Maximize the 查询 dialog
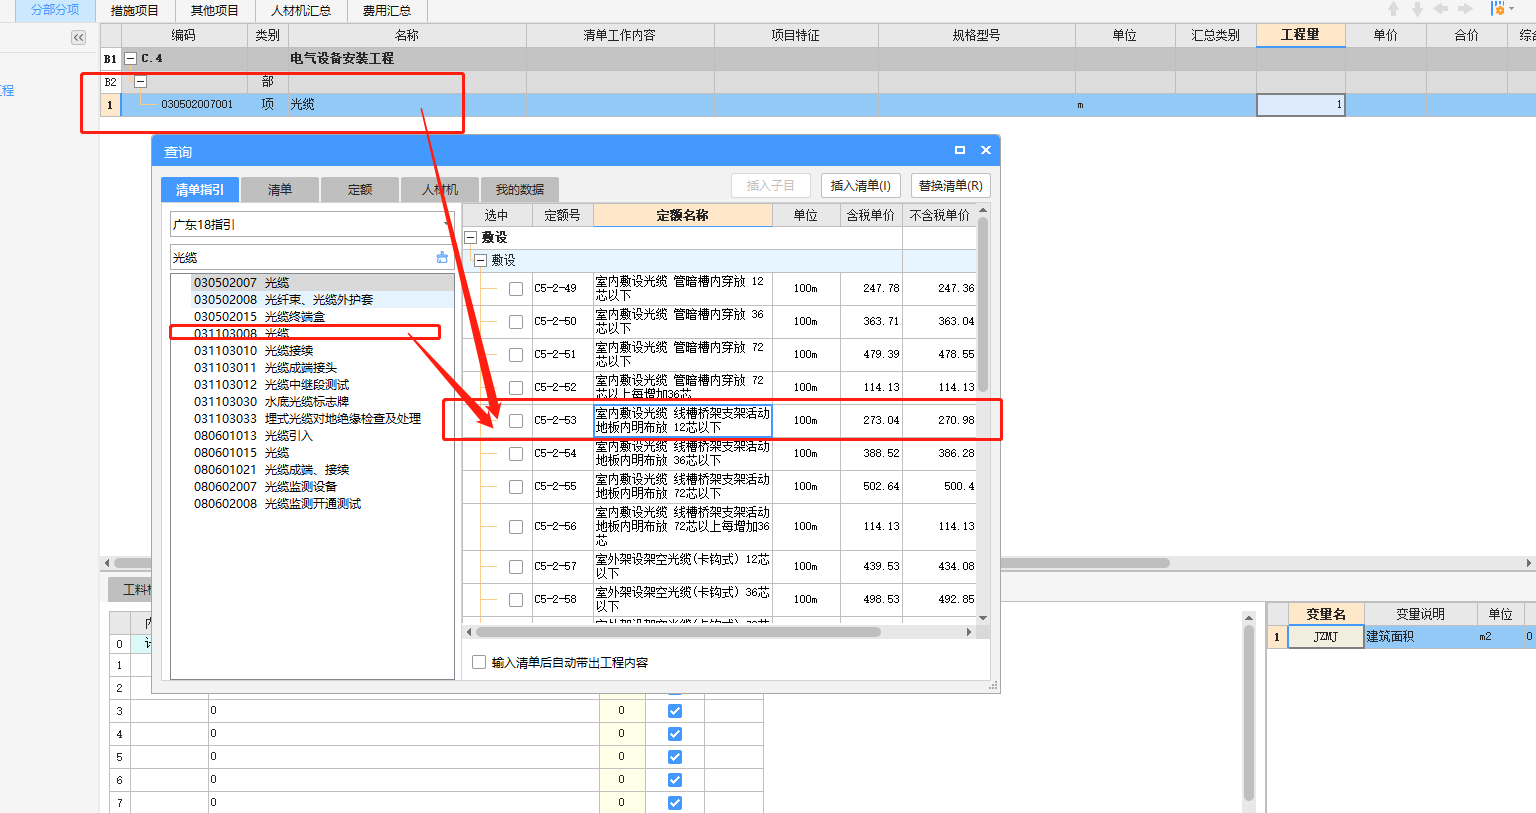Screen dimensions: 1536x813 coord(960,150)
